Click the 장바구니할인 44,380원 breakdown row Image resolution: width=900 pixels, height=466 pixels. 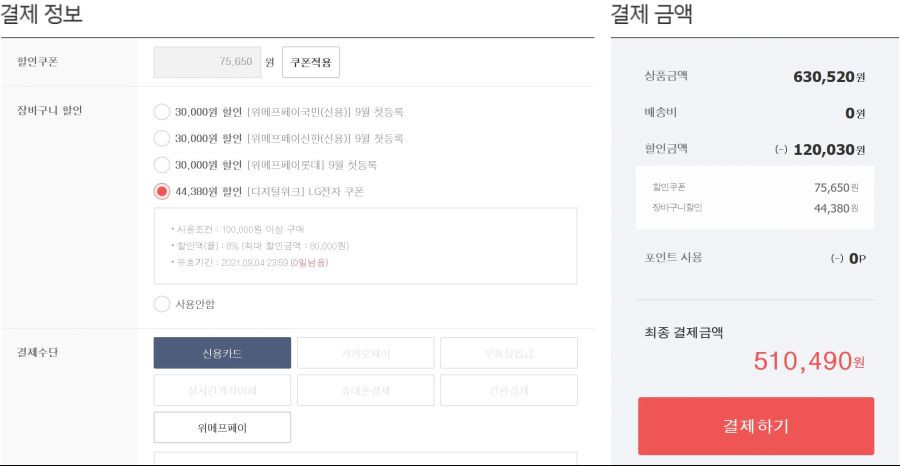pyautogui.click(x=755, y=208)
